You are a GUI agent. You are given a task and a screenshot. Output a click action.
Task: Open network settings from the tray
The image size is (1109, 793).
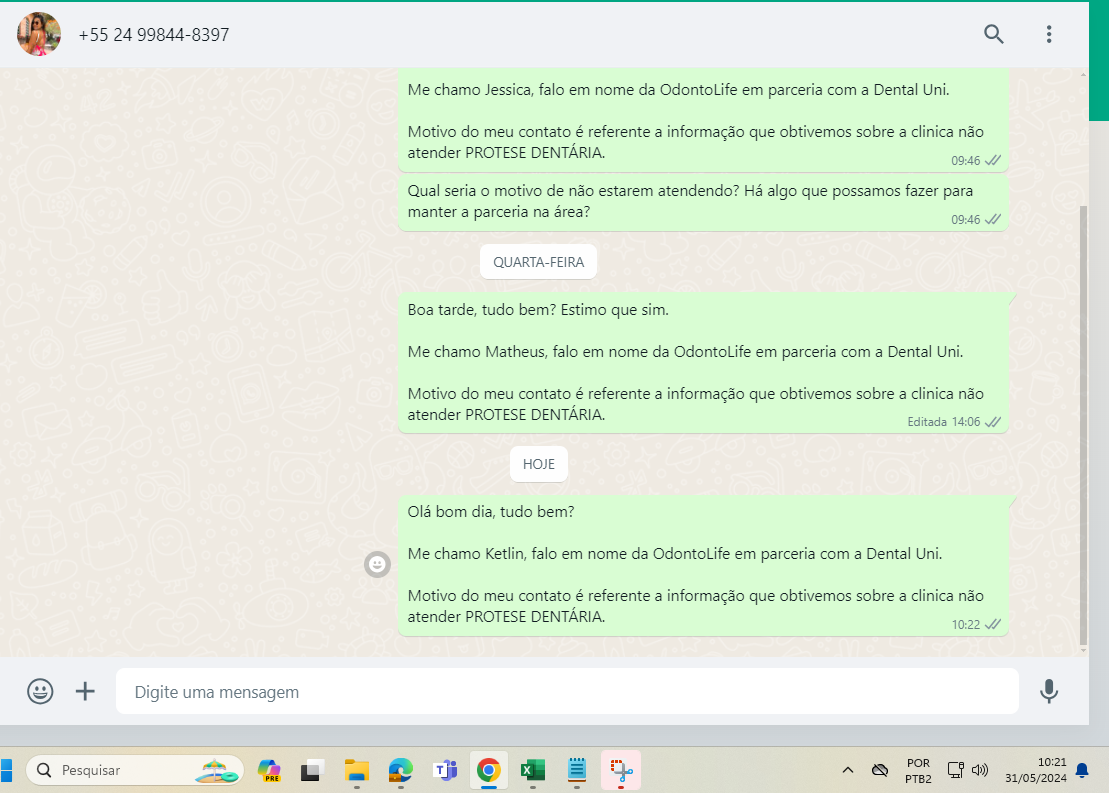point(956,770)
